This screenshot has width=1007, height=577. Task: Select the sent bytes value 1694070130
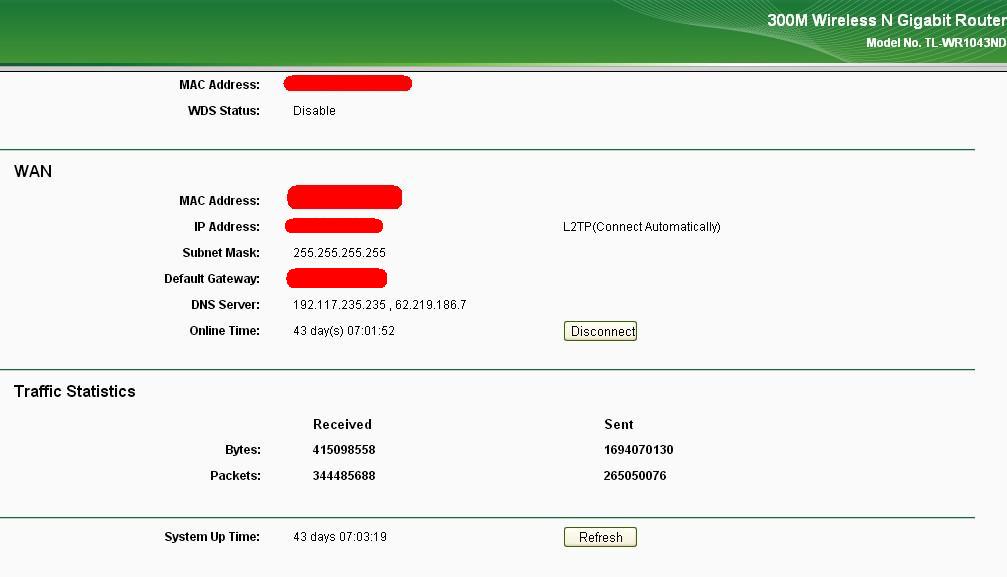click(638, 450)
